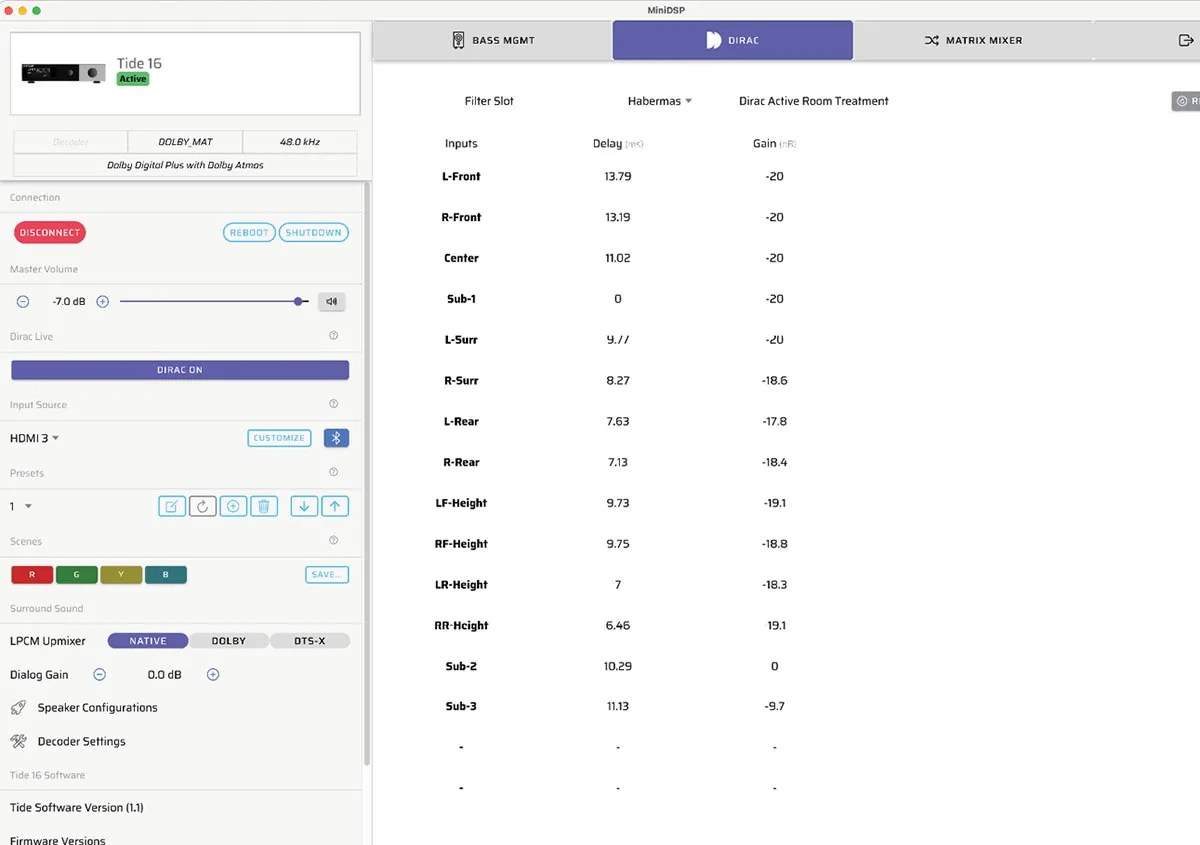1200x845 pixels.
Task: Open the Dirac Live help icon
Action: (334, 336)
